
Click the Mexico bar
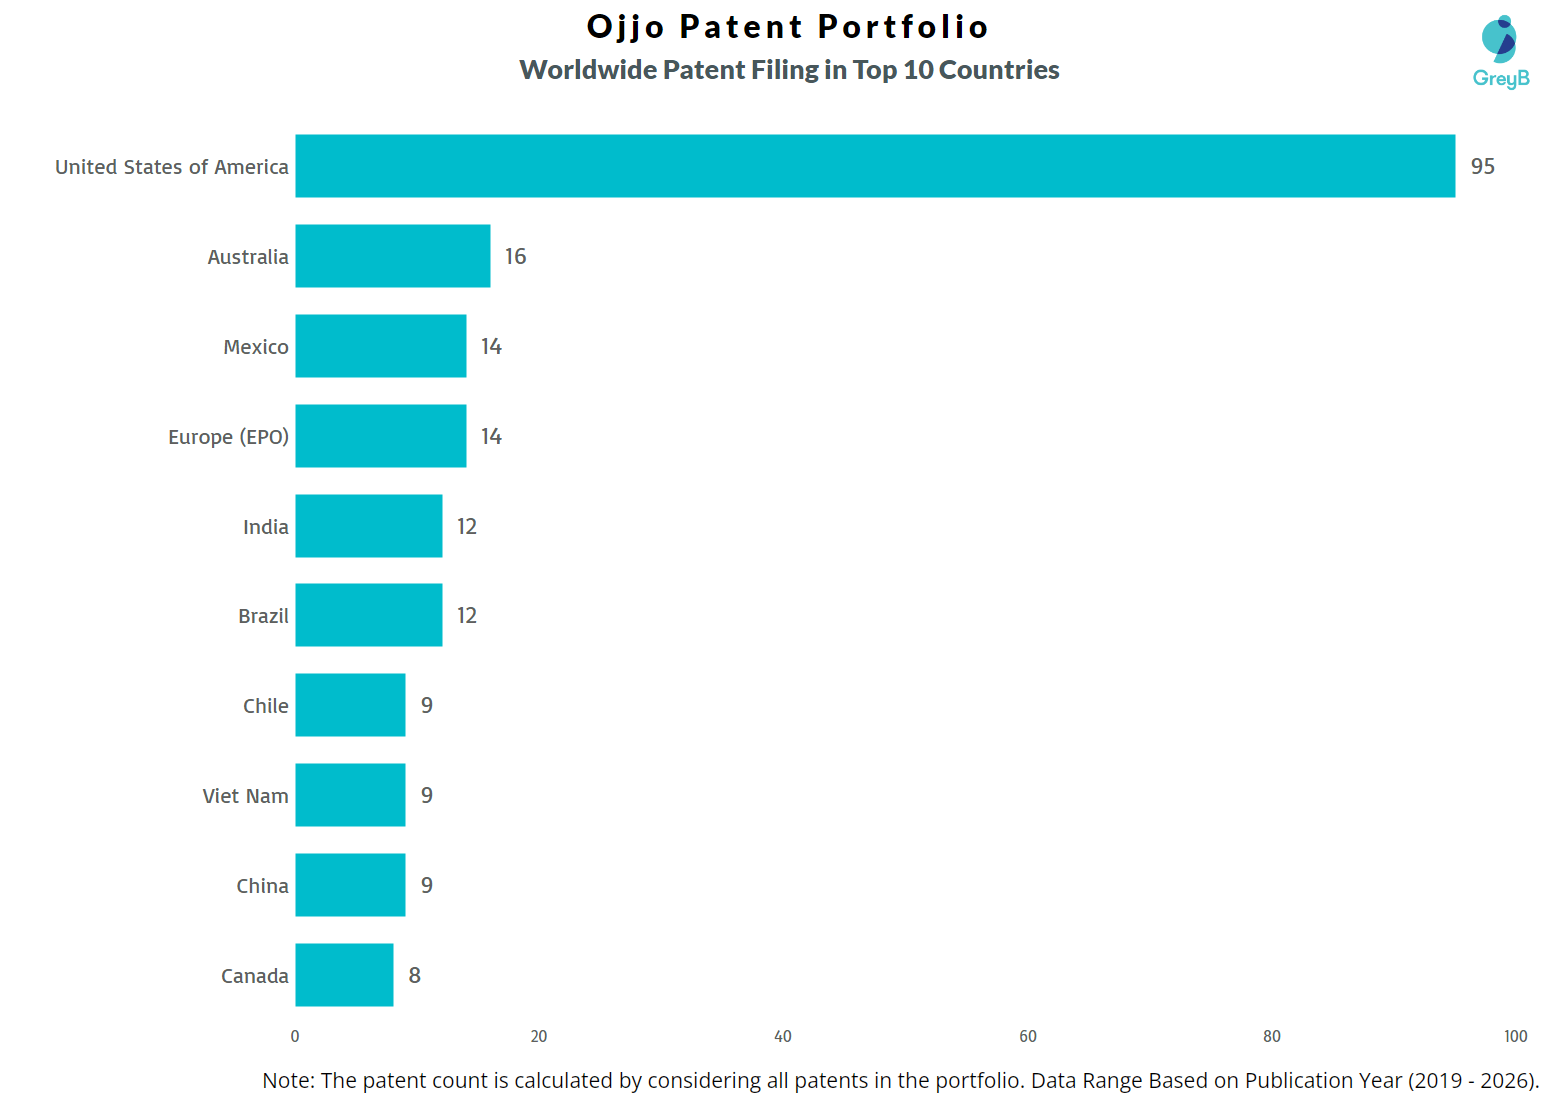coord(381,346)
